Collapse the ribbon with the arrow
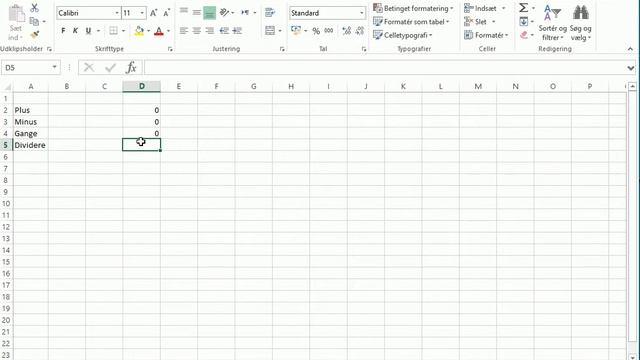640x360 pixels. point(630,49)
